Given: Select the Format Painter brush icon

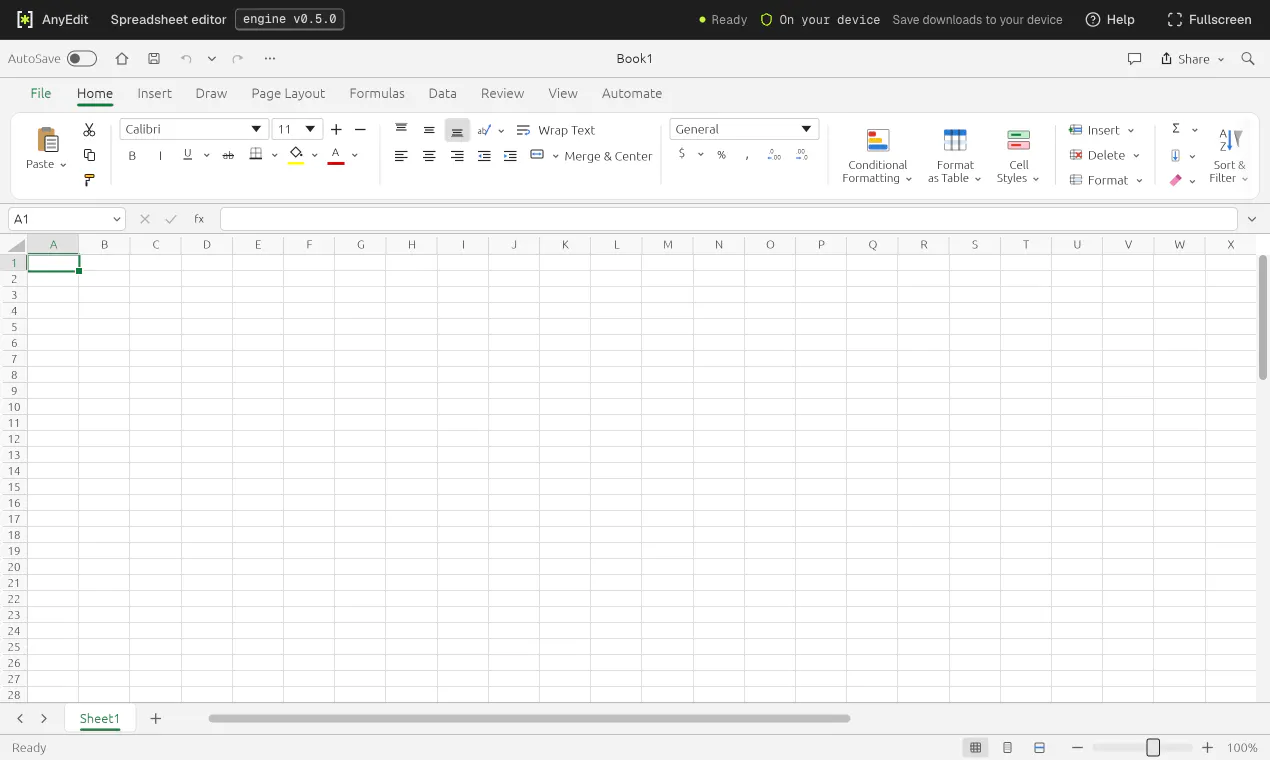Looking at the screenshot, I should click(x=89, y=180).
